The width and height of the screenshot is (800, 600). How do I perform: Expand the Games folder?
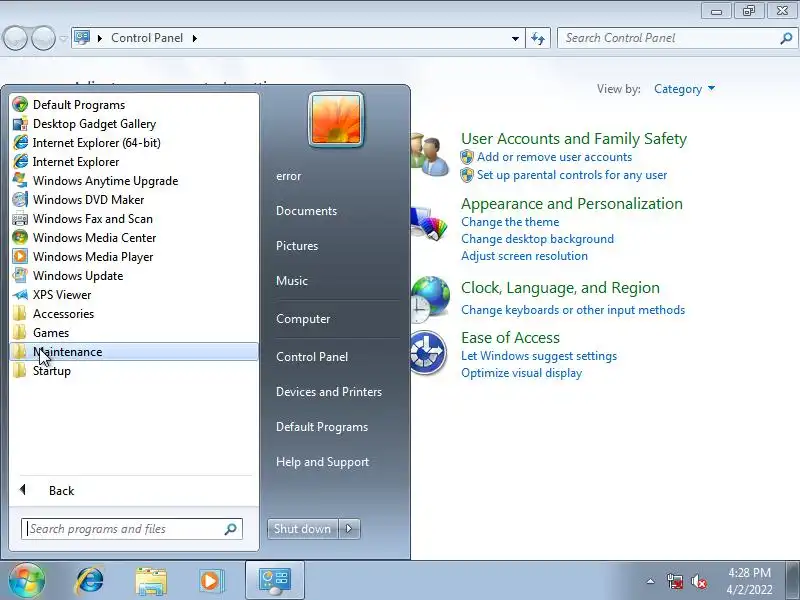(x=134, y=333)
